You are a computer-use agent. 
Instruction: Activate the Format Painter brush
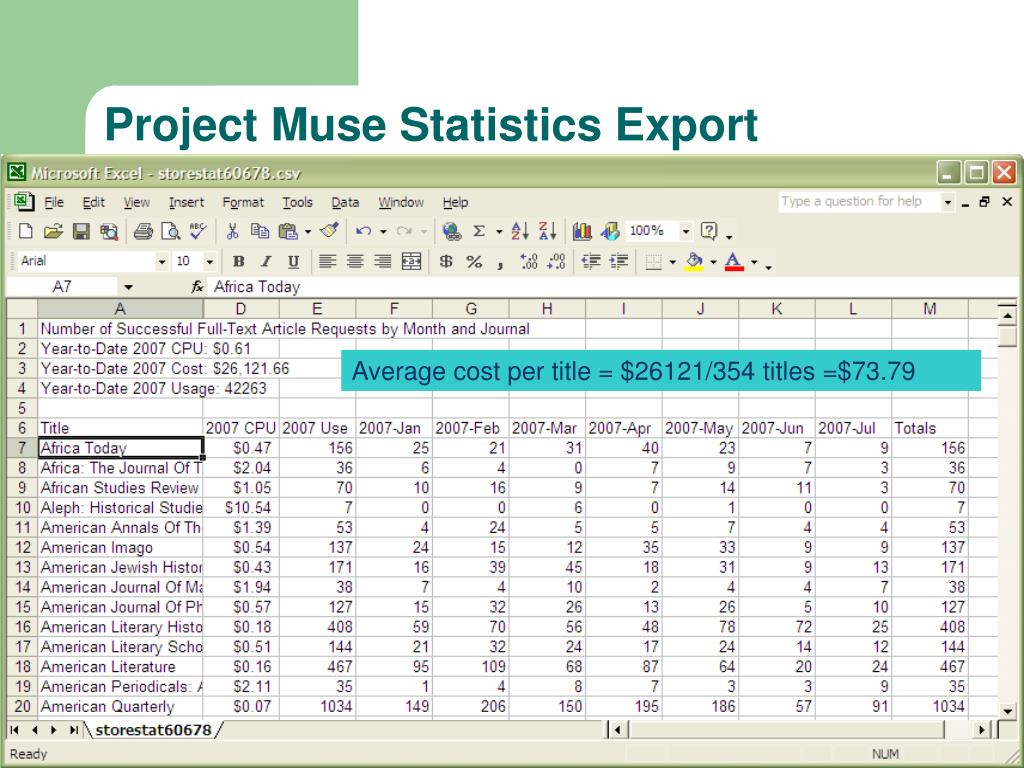click(x=330, y=230)
